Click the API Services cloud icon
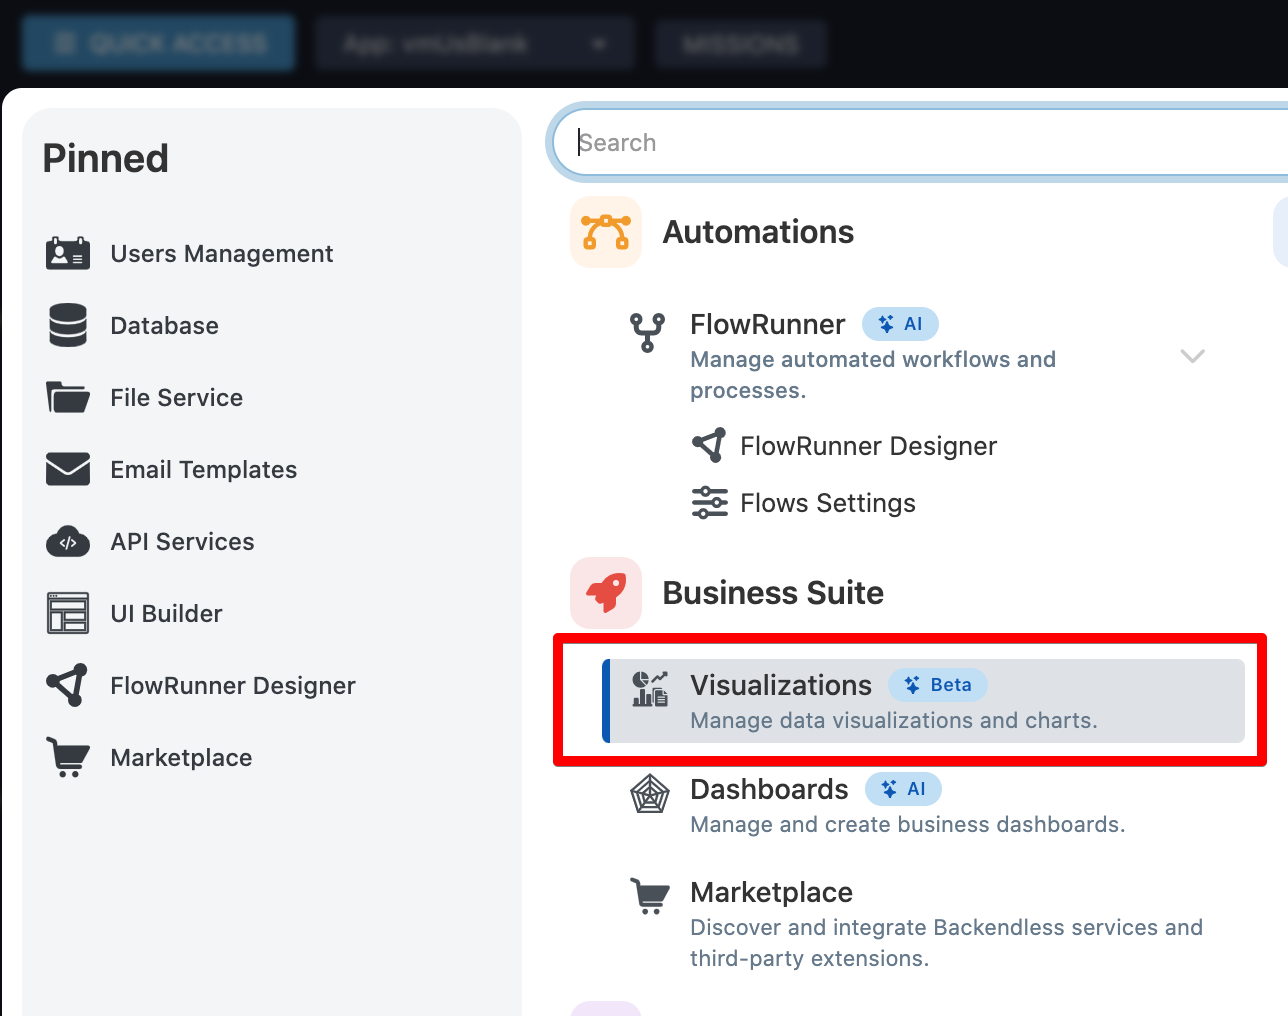 point(68,542)
